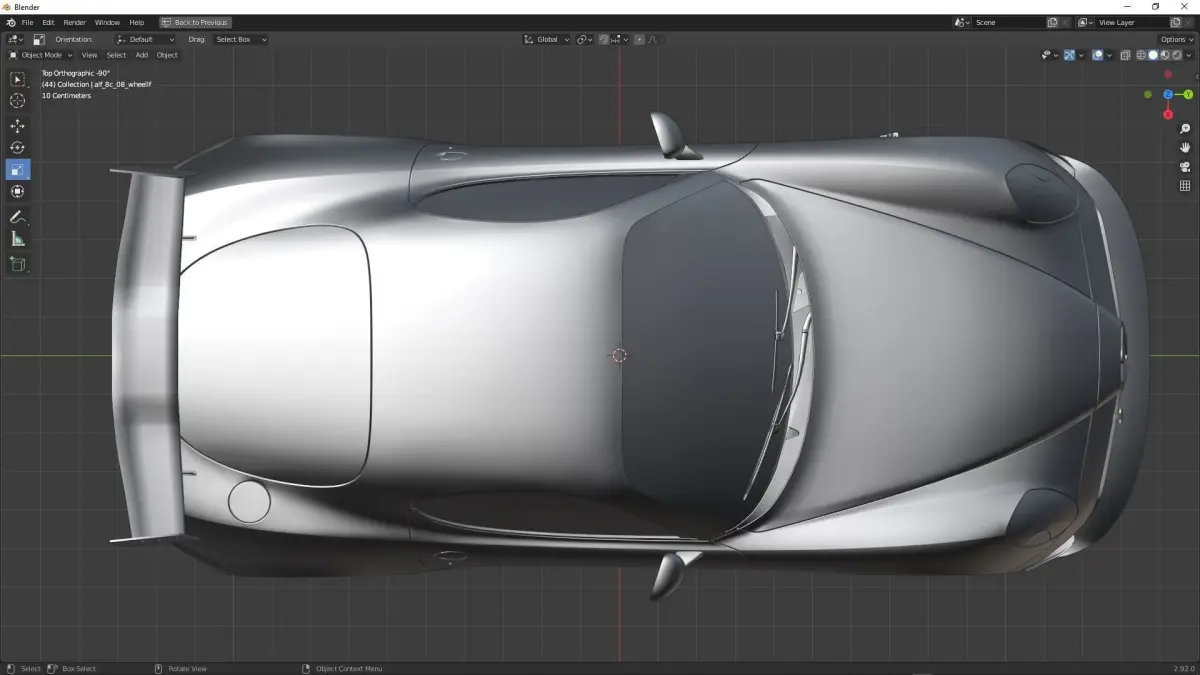Maximize the Blender window

coord(1155,6)
